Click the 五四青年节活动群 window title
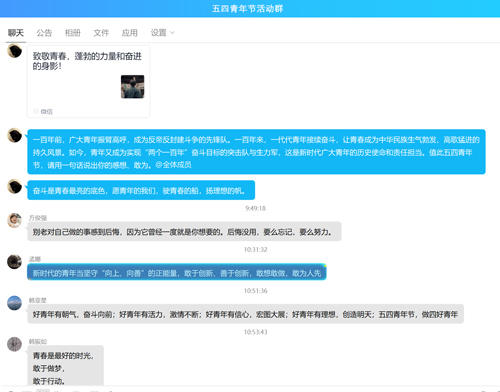 (x=247, y=8)
